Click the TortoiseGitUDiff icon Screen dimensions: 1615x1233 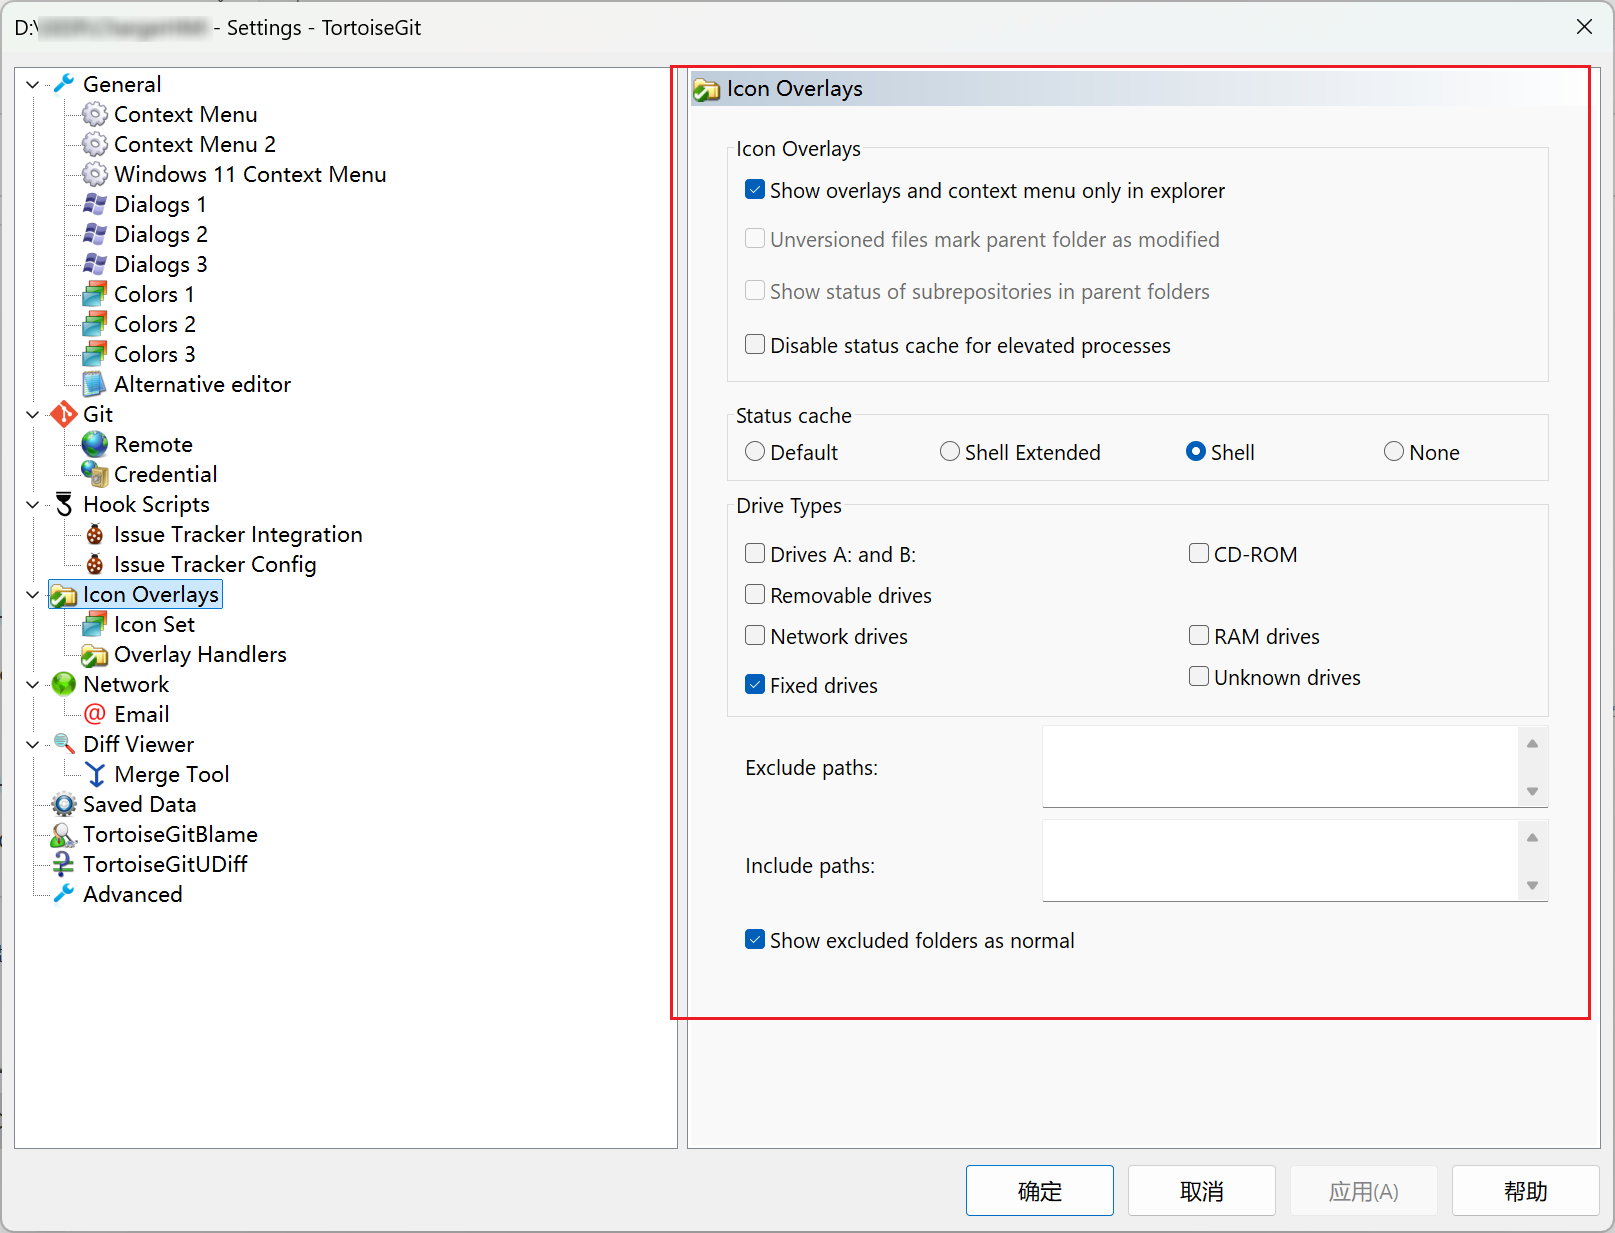pyautogui.click(x=64, y=864)
